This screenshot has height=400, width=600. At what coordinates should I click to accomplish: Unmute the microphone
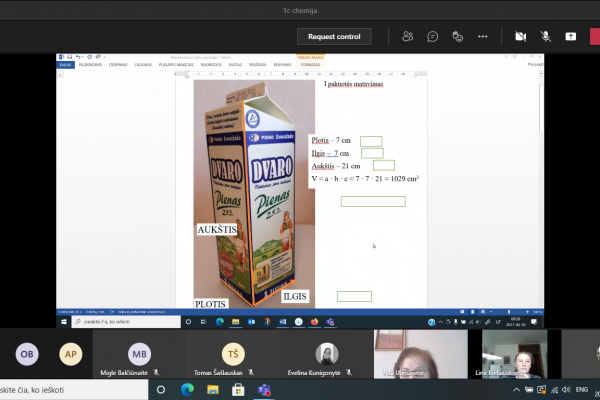546,37
